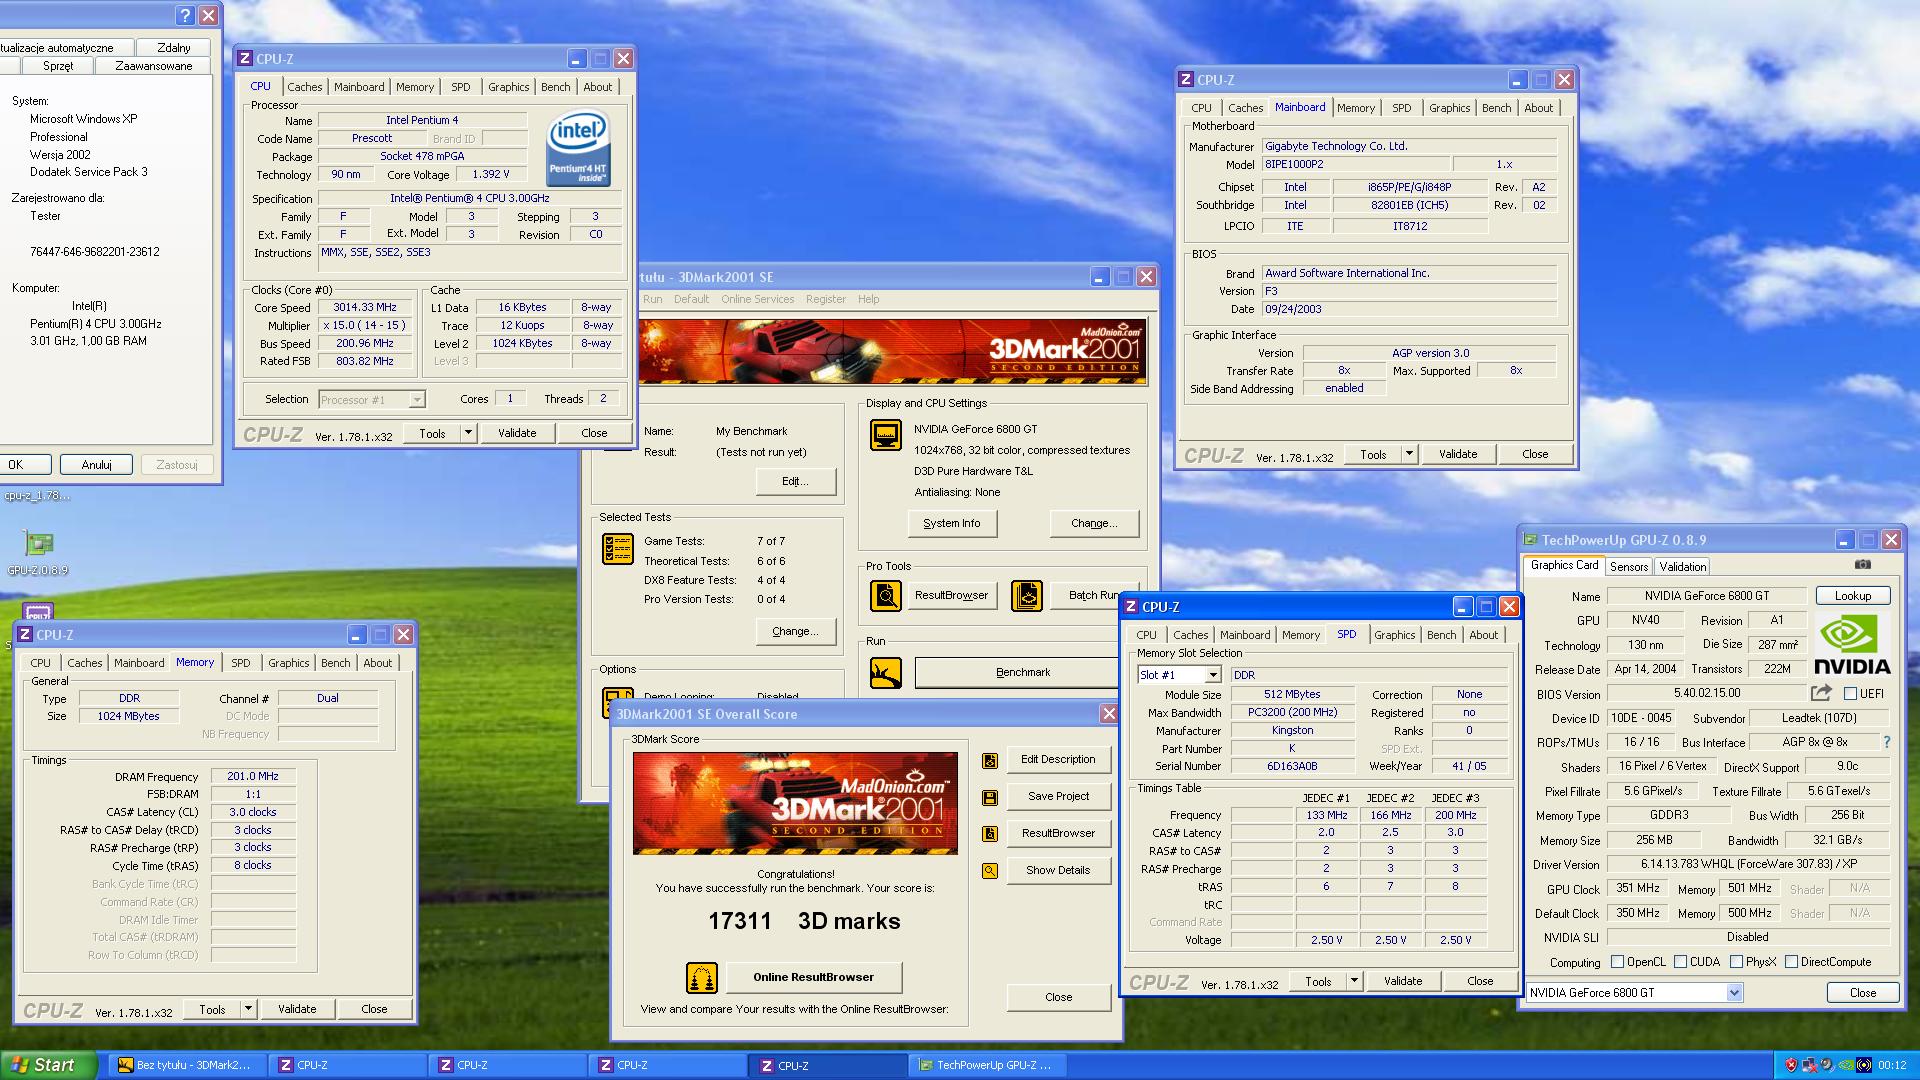
Task: Click Close button in GPU-Z window bottom
Action: point(1862,993)
